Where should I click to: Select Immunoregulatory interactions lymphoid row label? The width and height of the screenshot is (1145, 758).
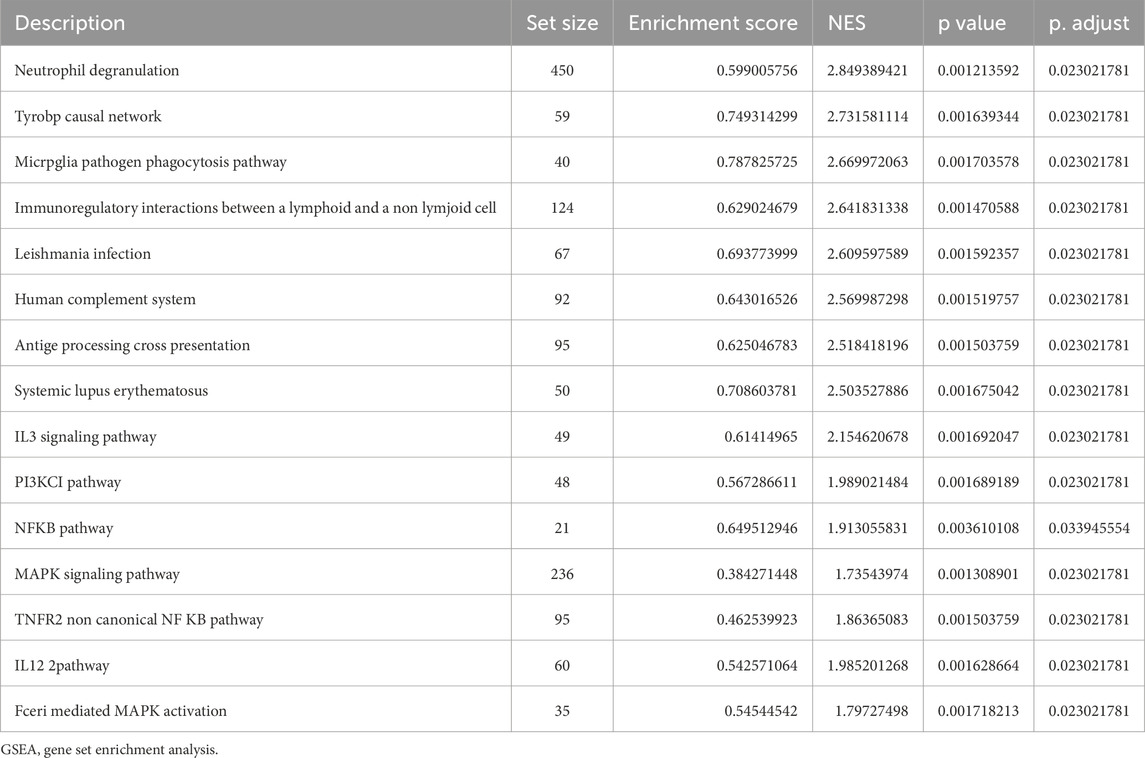click(x=256, y=208)
